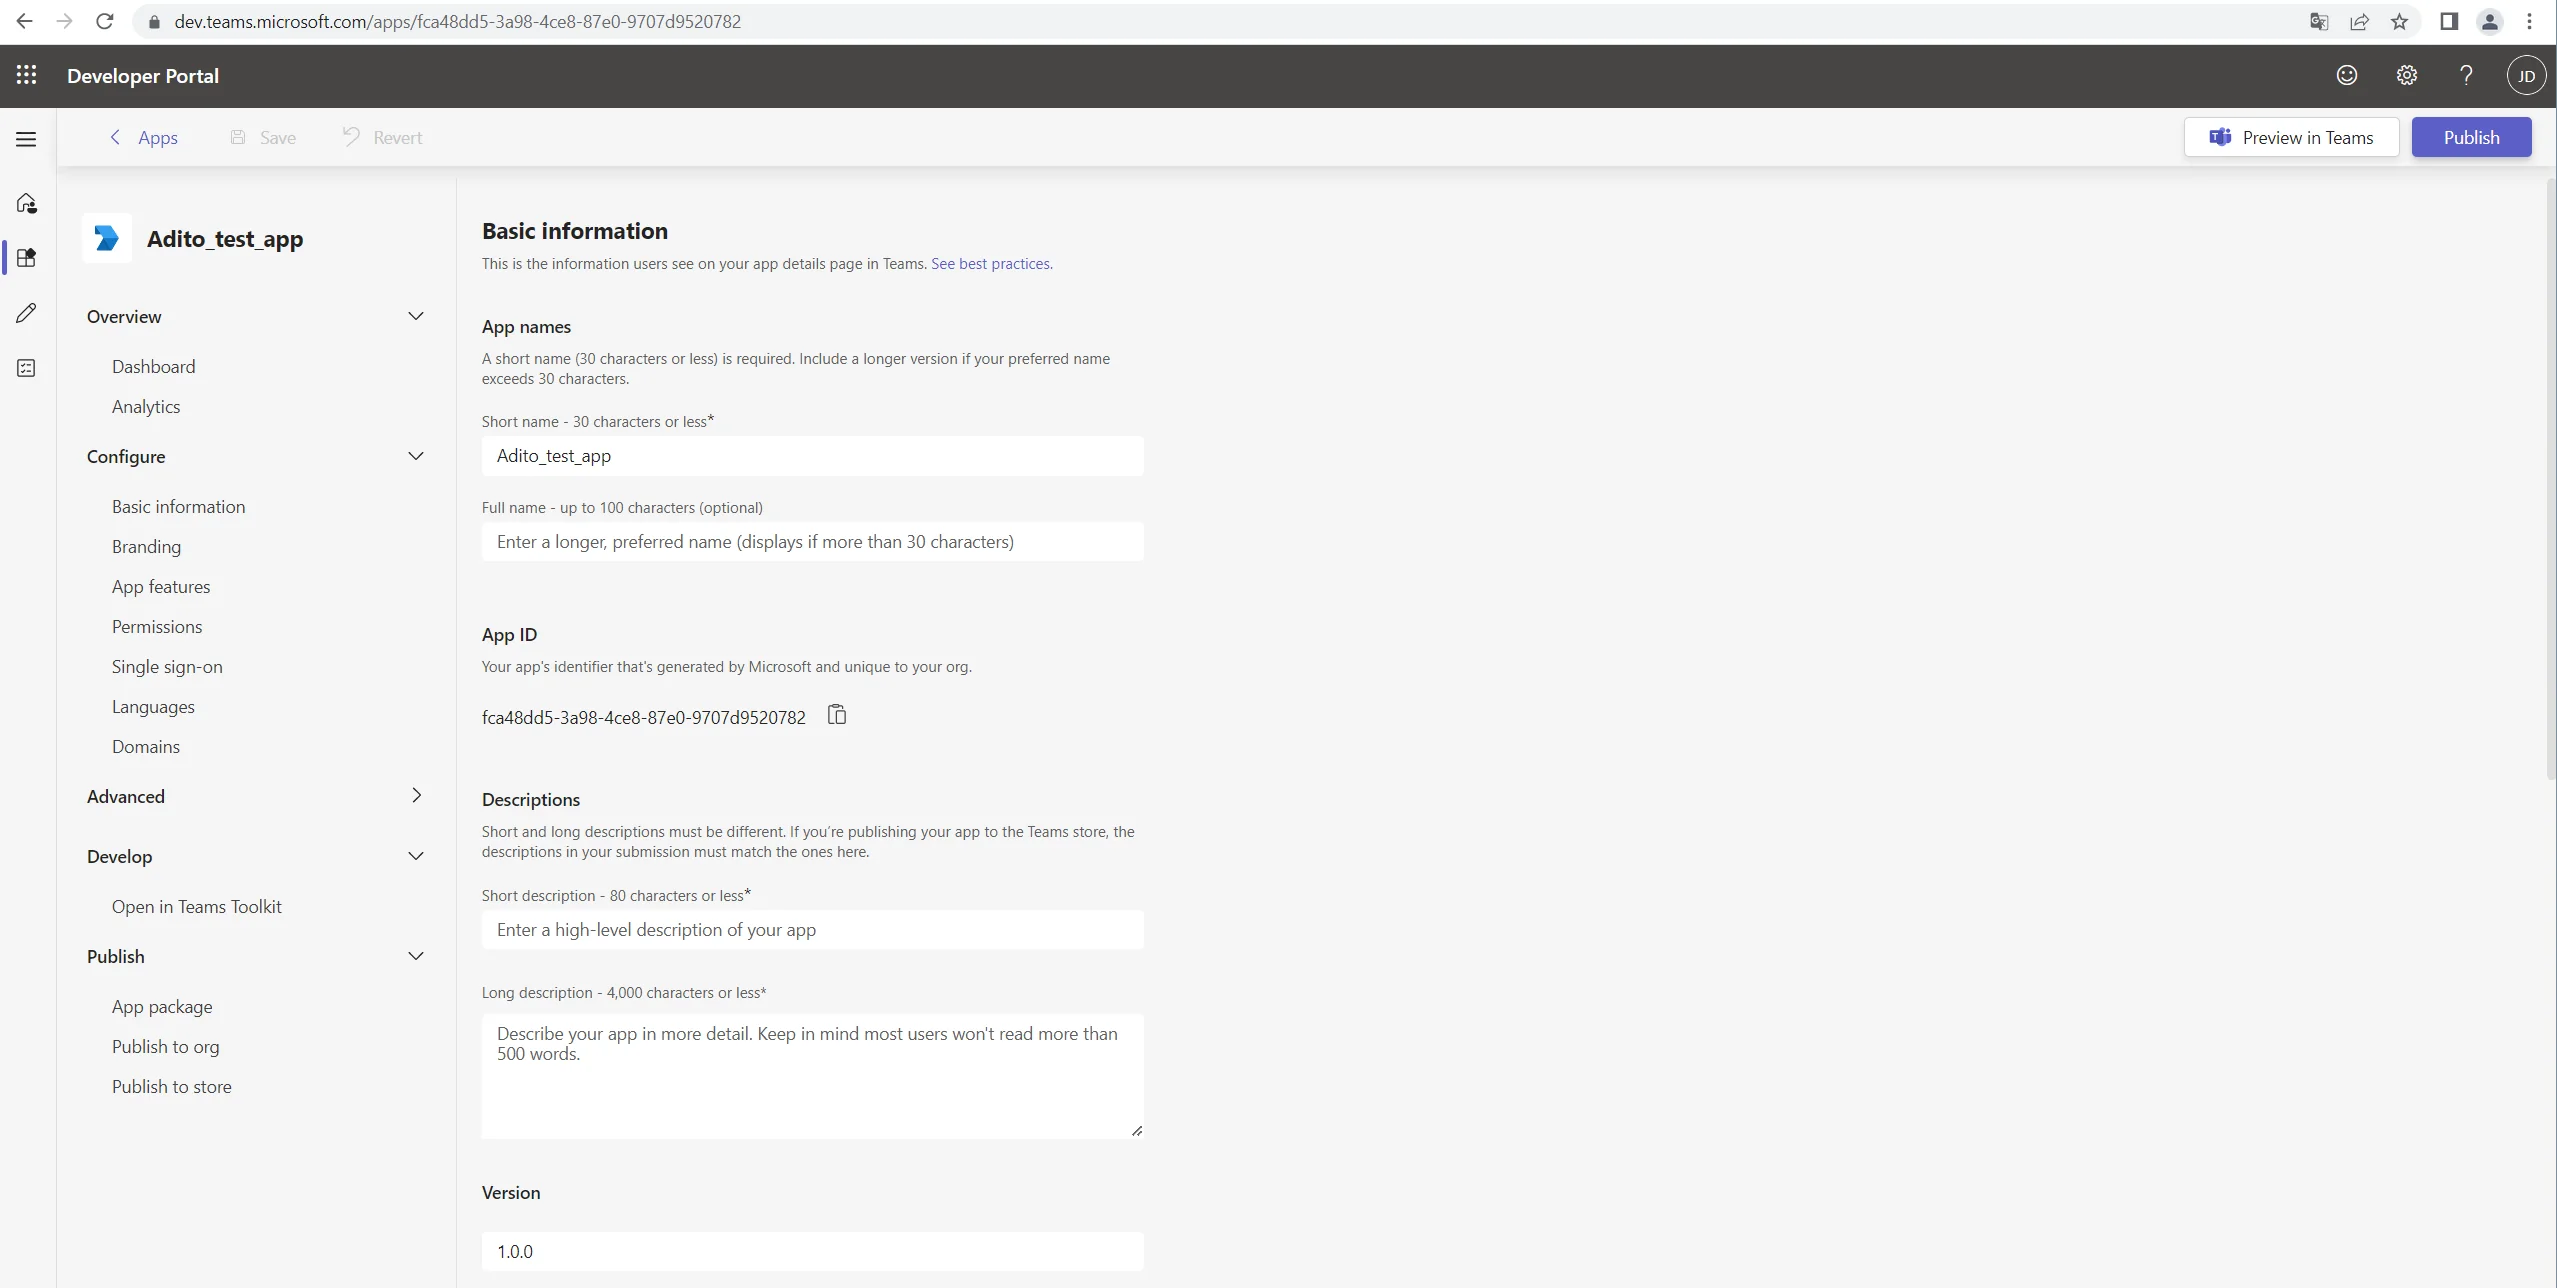Click the browser forward arrow
This screenshot has width=2557, height=1288.
point(64,21)
